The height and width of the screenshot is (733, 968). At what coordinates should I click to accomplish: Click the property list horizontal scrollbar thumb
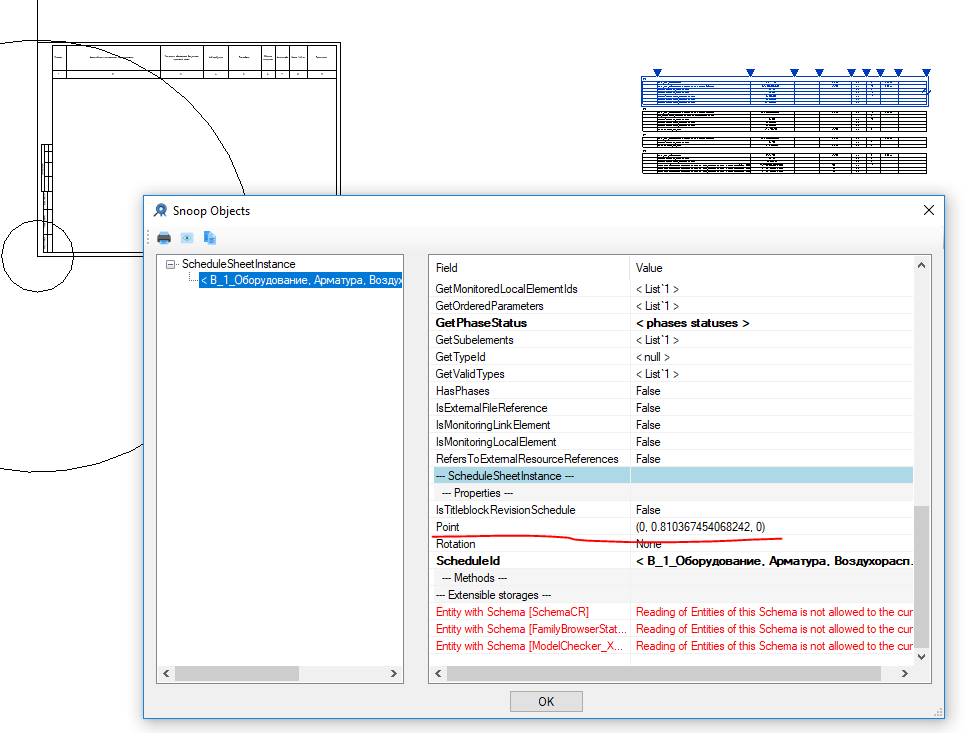tap(664, 674)
